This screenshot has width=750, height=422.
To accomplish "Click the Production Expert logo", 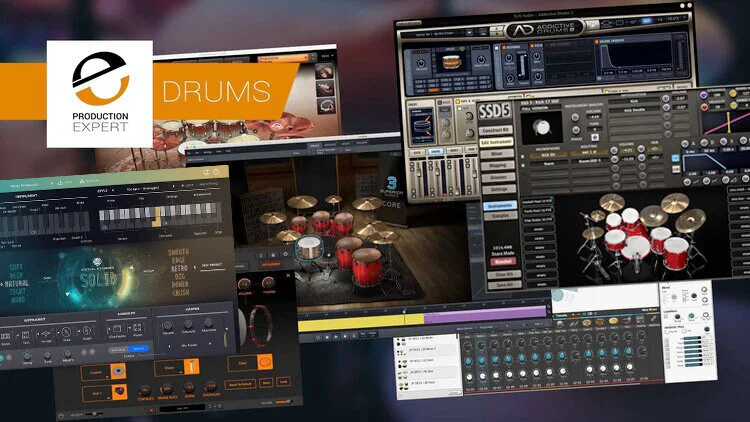I will pyautogui.click(x=100, y=94).
